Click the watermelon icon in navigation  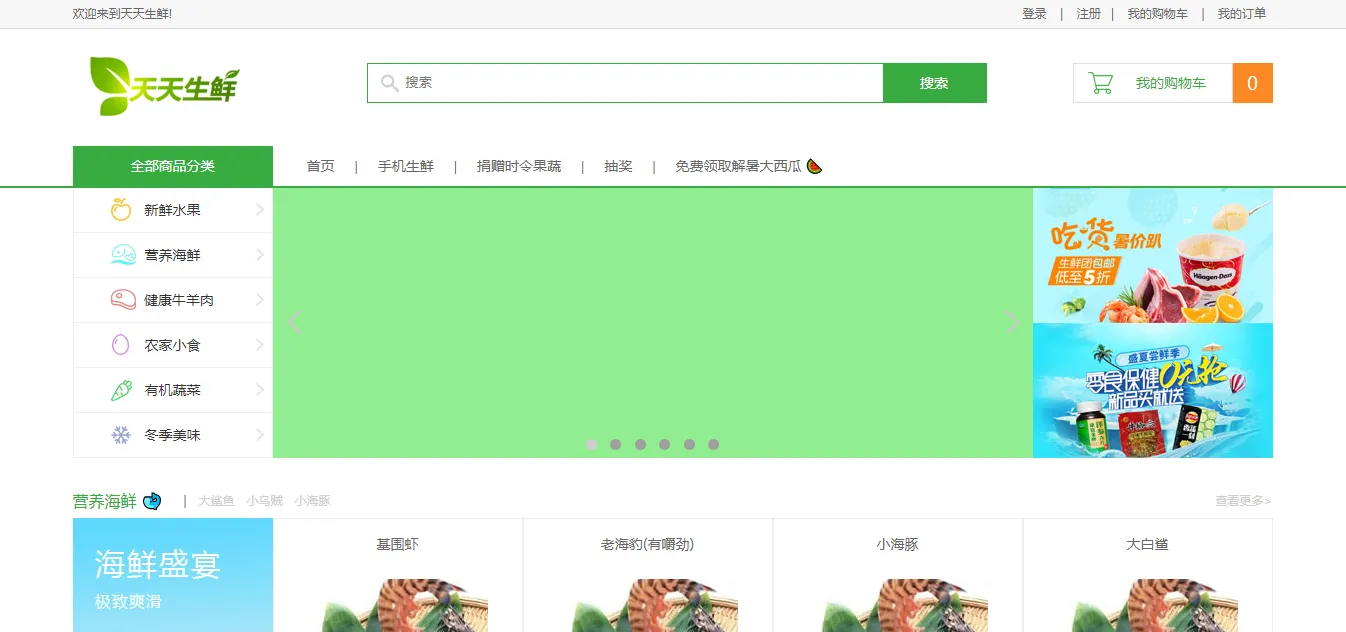pyautogui.click(x=814, y=166)
